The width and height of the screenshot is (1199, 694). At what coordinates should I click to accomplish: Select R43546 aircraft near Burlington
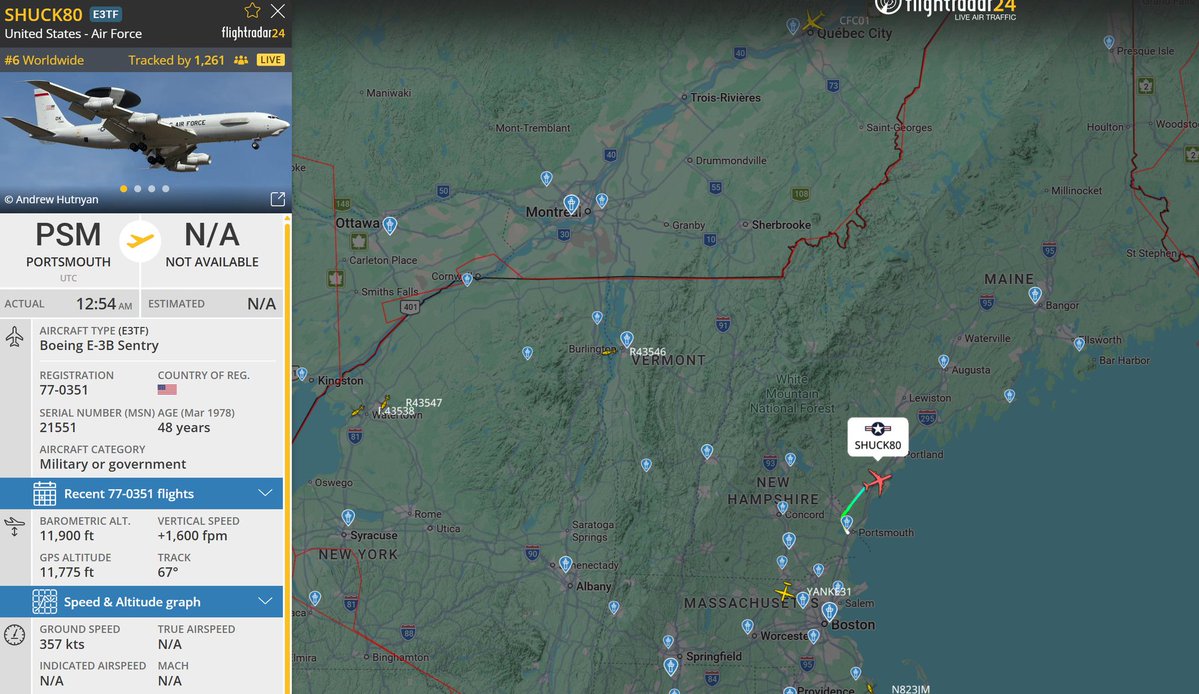click(x=609, y=351)
